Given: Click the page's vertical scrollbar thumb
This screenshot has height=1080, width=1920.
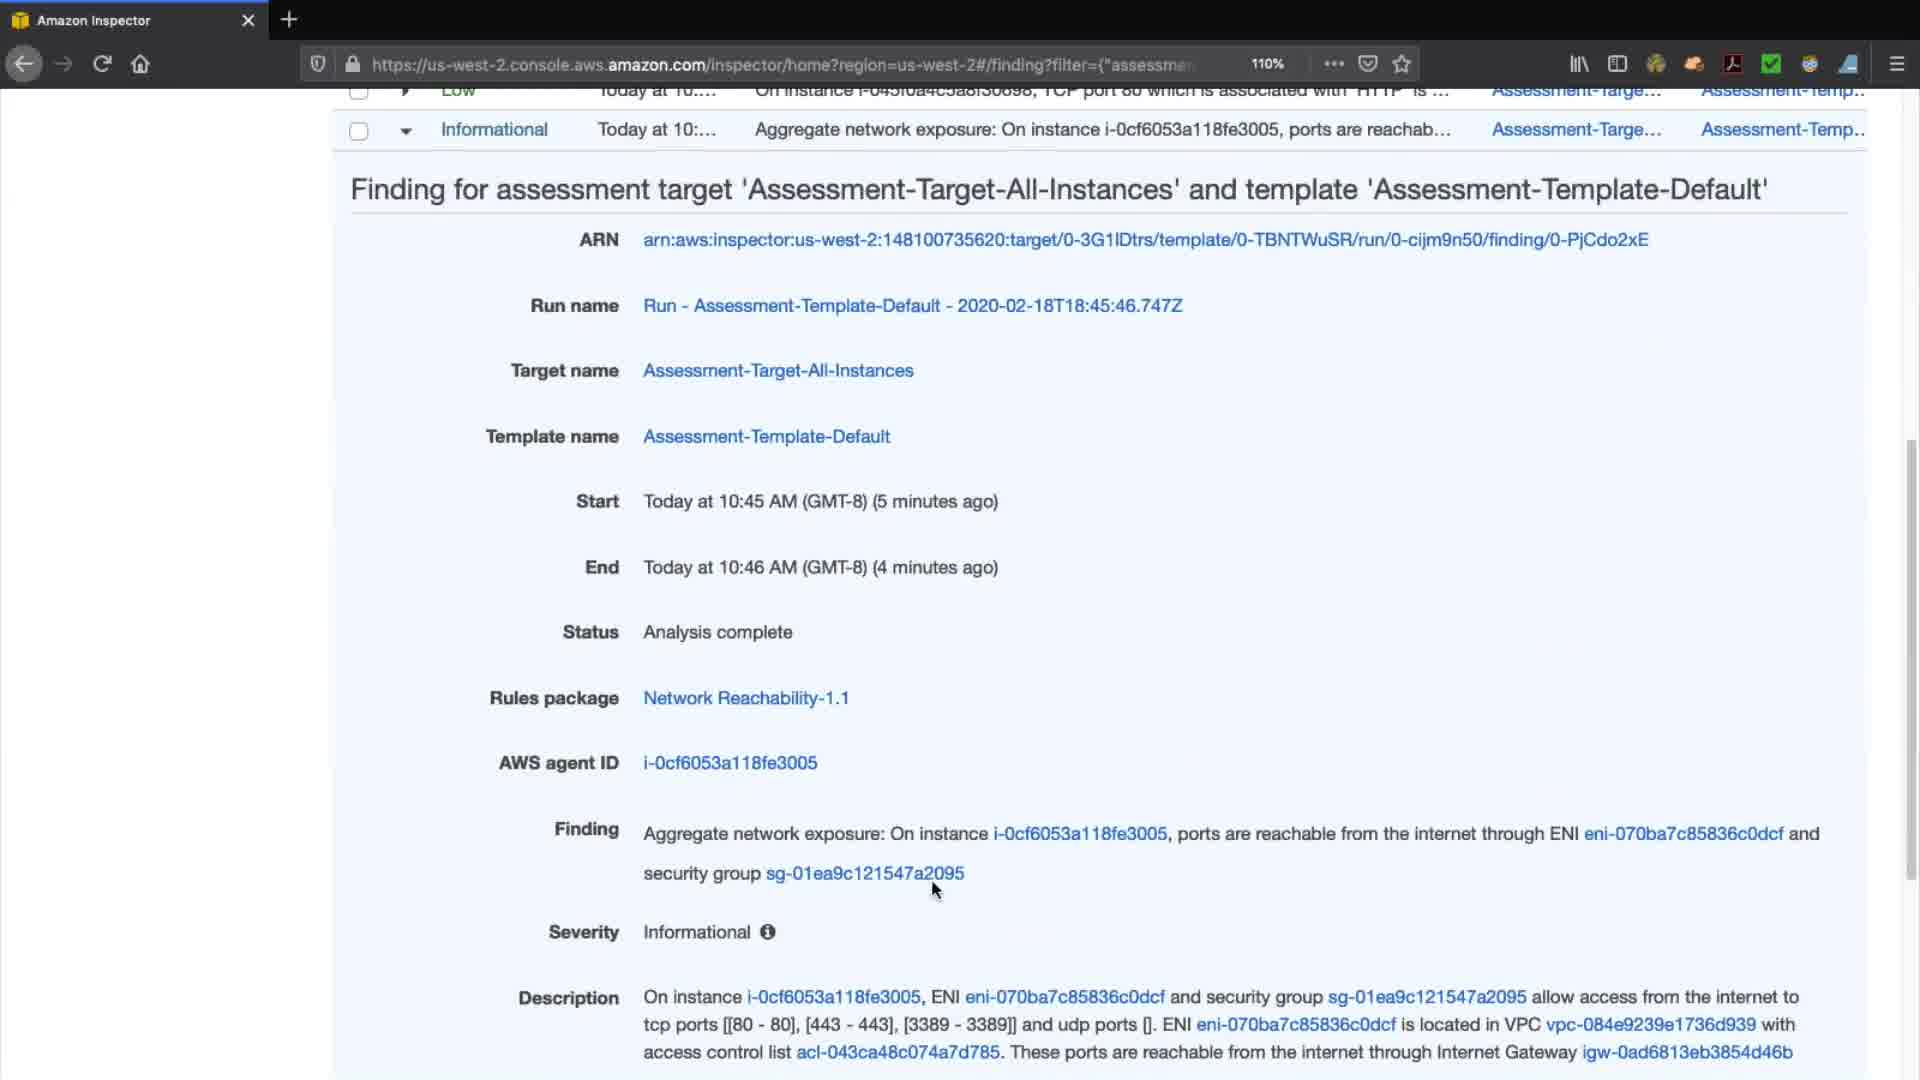Looking at the screenshot, I should 1911,660.
